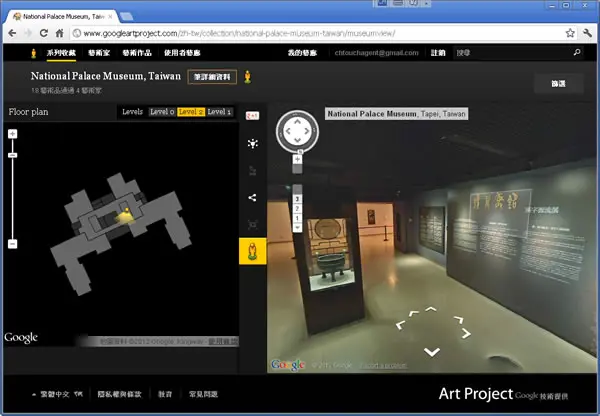Image resolution: width=600 pixels, height=416 pixels.
Task: Click the light bulb highlights icon
Action: (x=253, y=144)
